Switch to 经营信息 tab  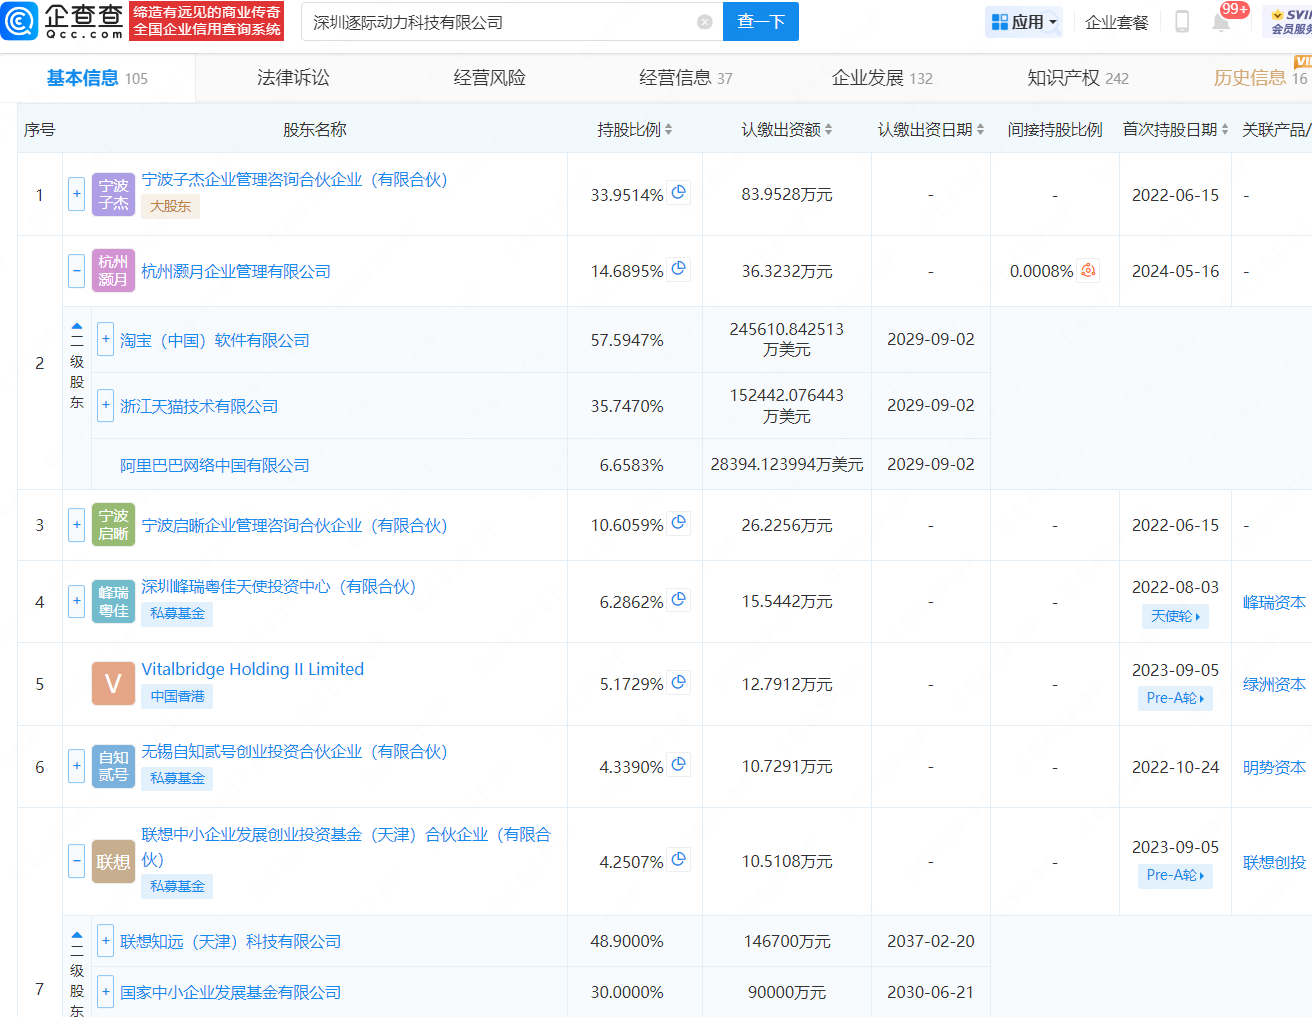pyautogui.click(x=685, y=78)
